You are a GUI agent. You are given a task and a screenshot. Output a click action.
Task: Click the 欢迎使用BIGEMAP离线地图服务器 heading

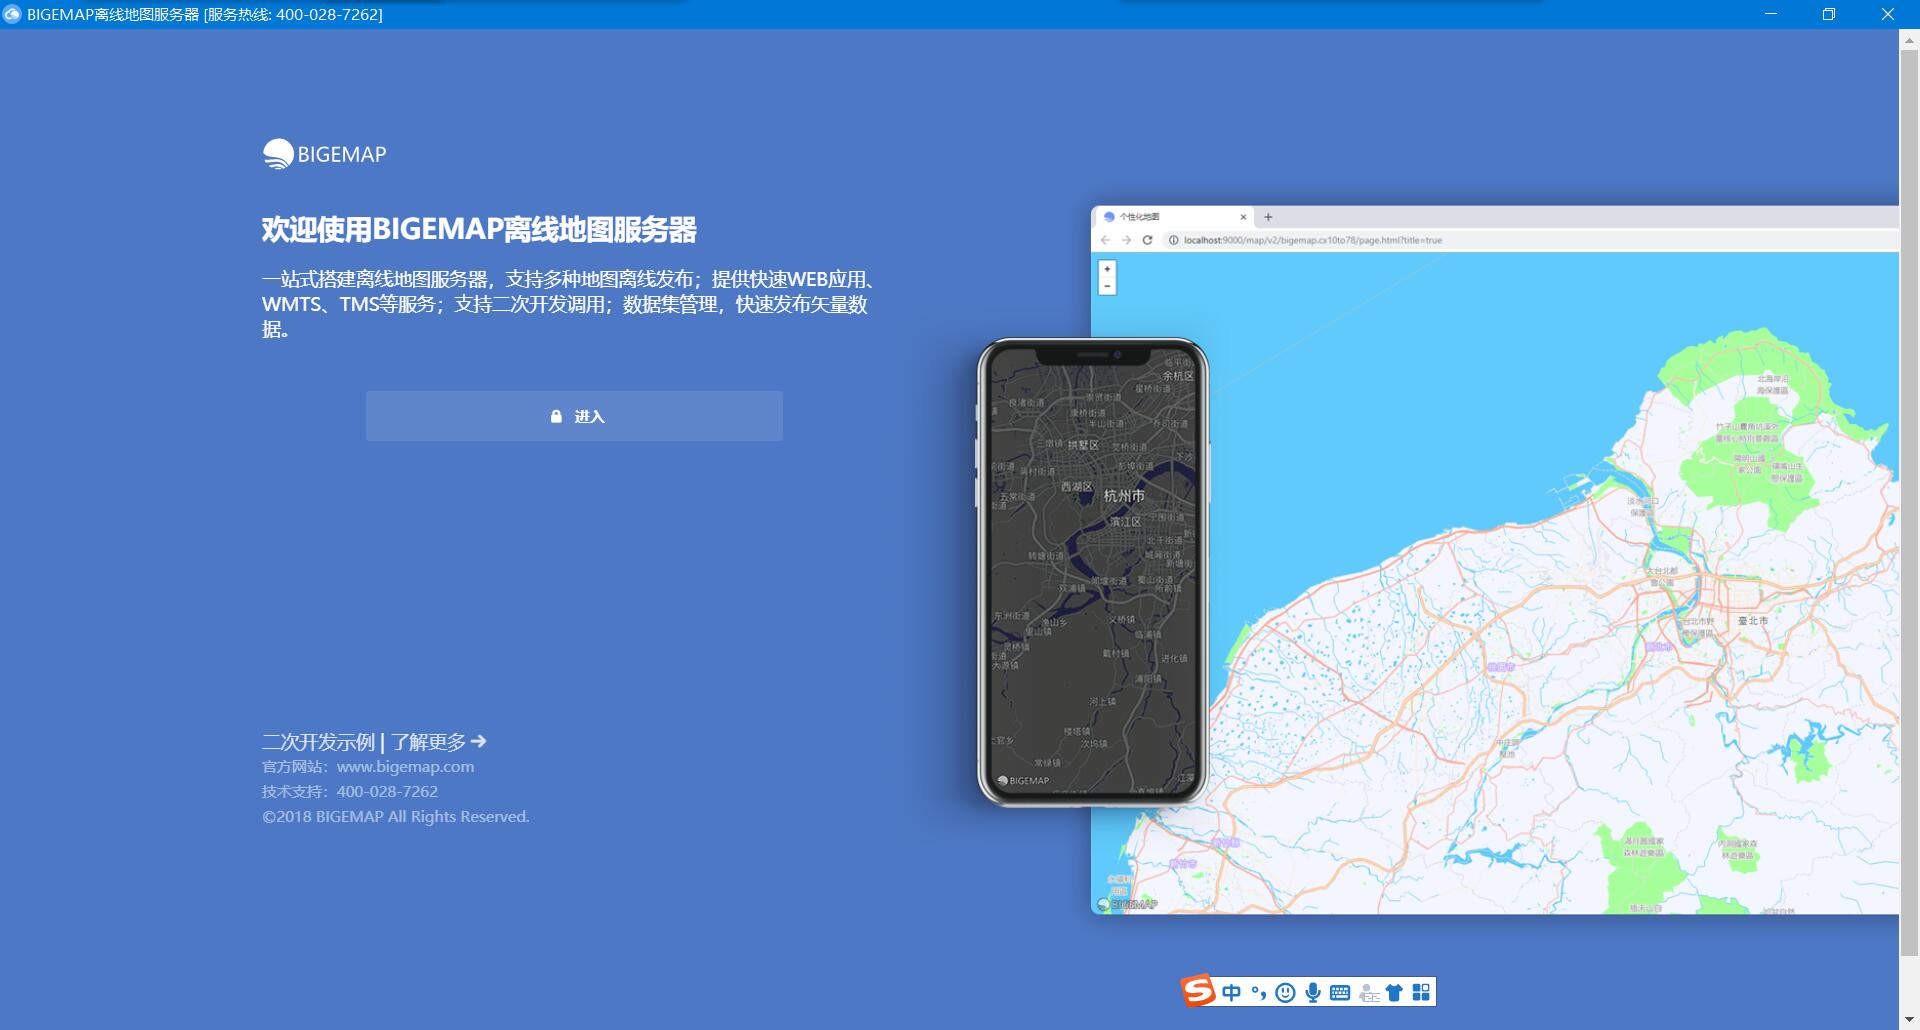(x=479, y=229)
